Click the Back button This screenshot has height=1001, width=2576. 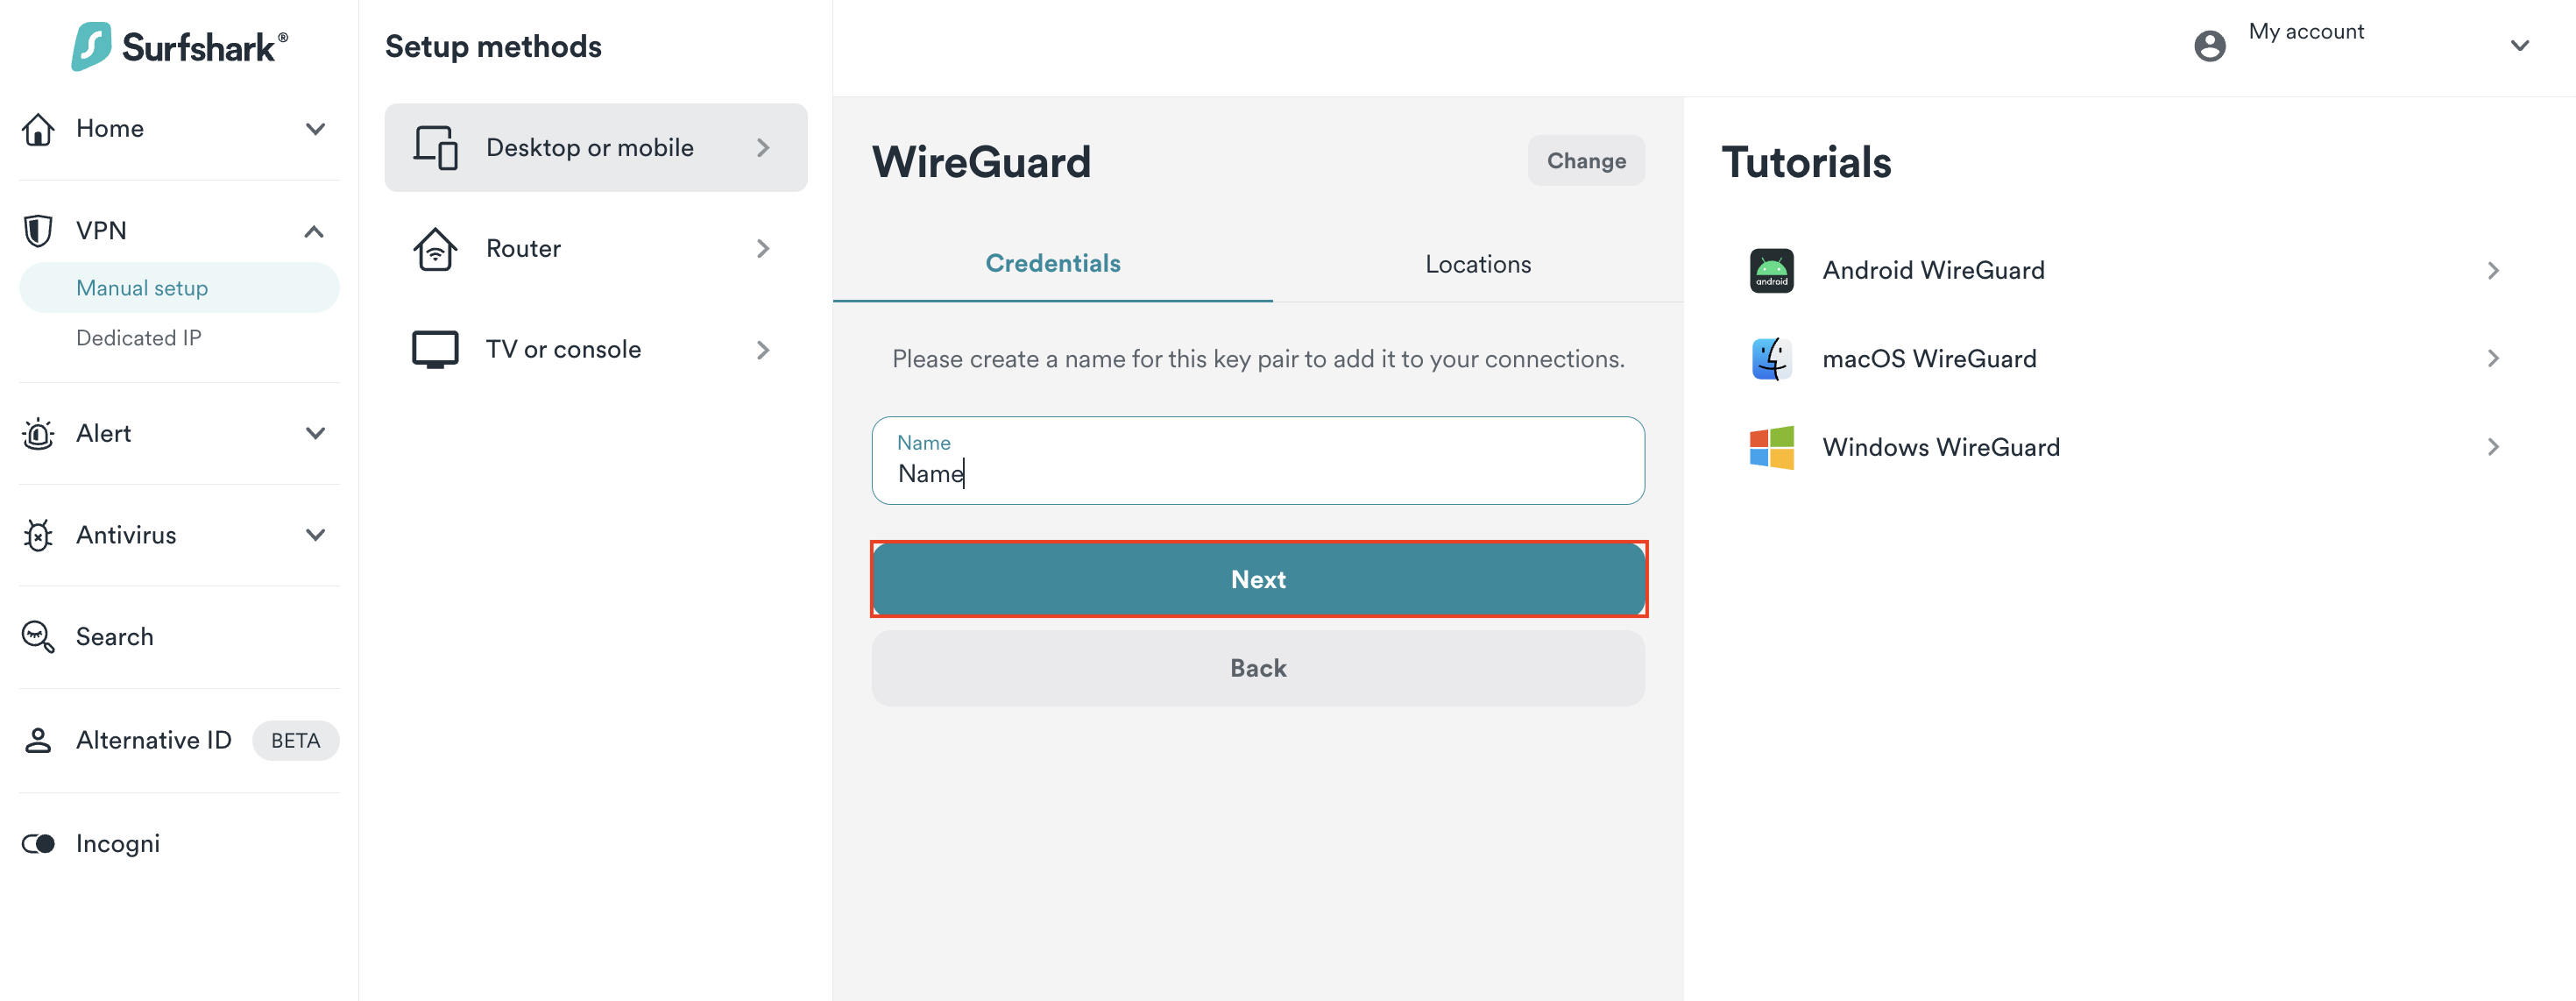click(x=1257, y=668)
